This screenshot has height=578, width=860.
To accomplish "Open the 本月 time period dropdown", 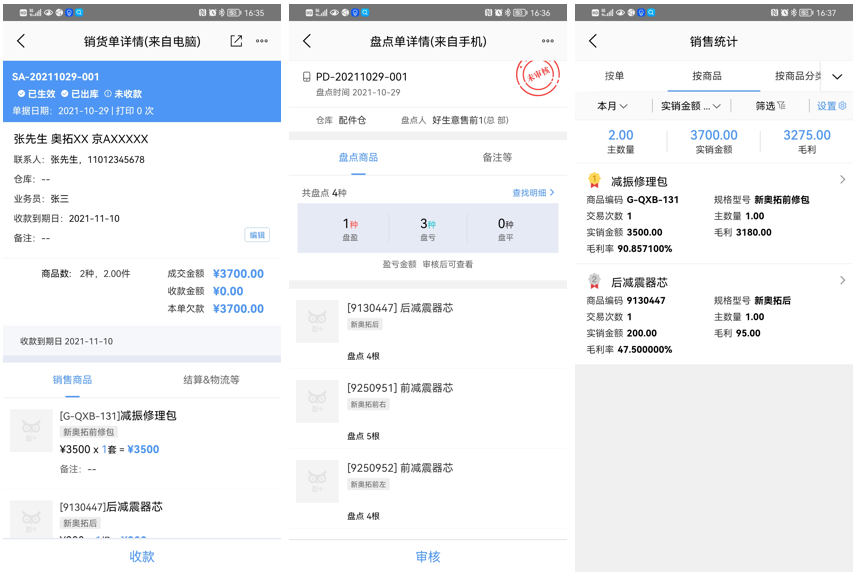I will point(613,105).
